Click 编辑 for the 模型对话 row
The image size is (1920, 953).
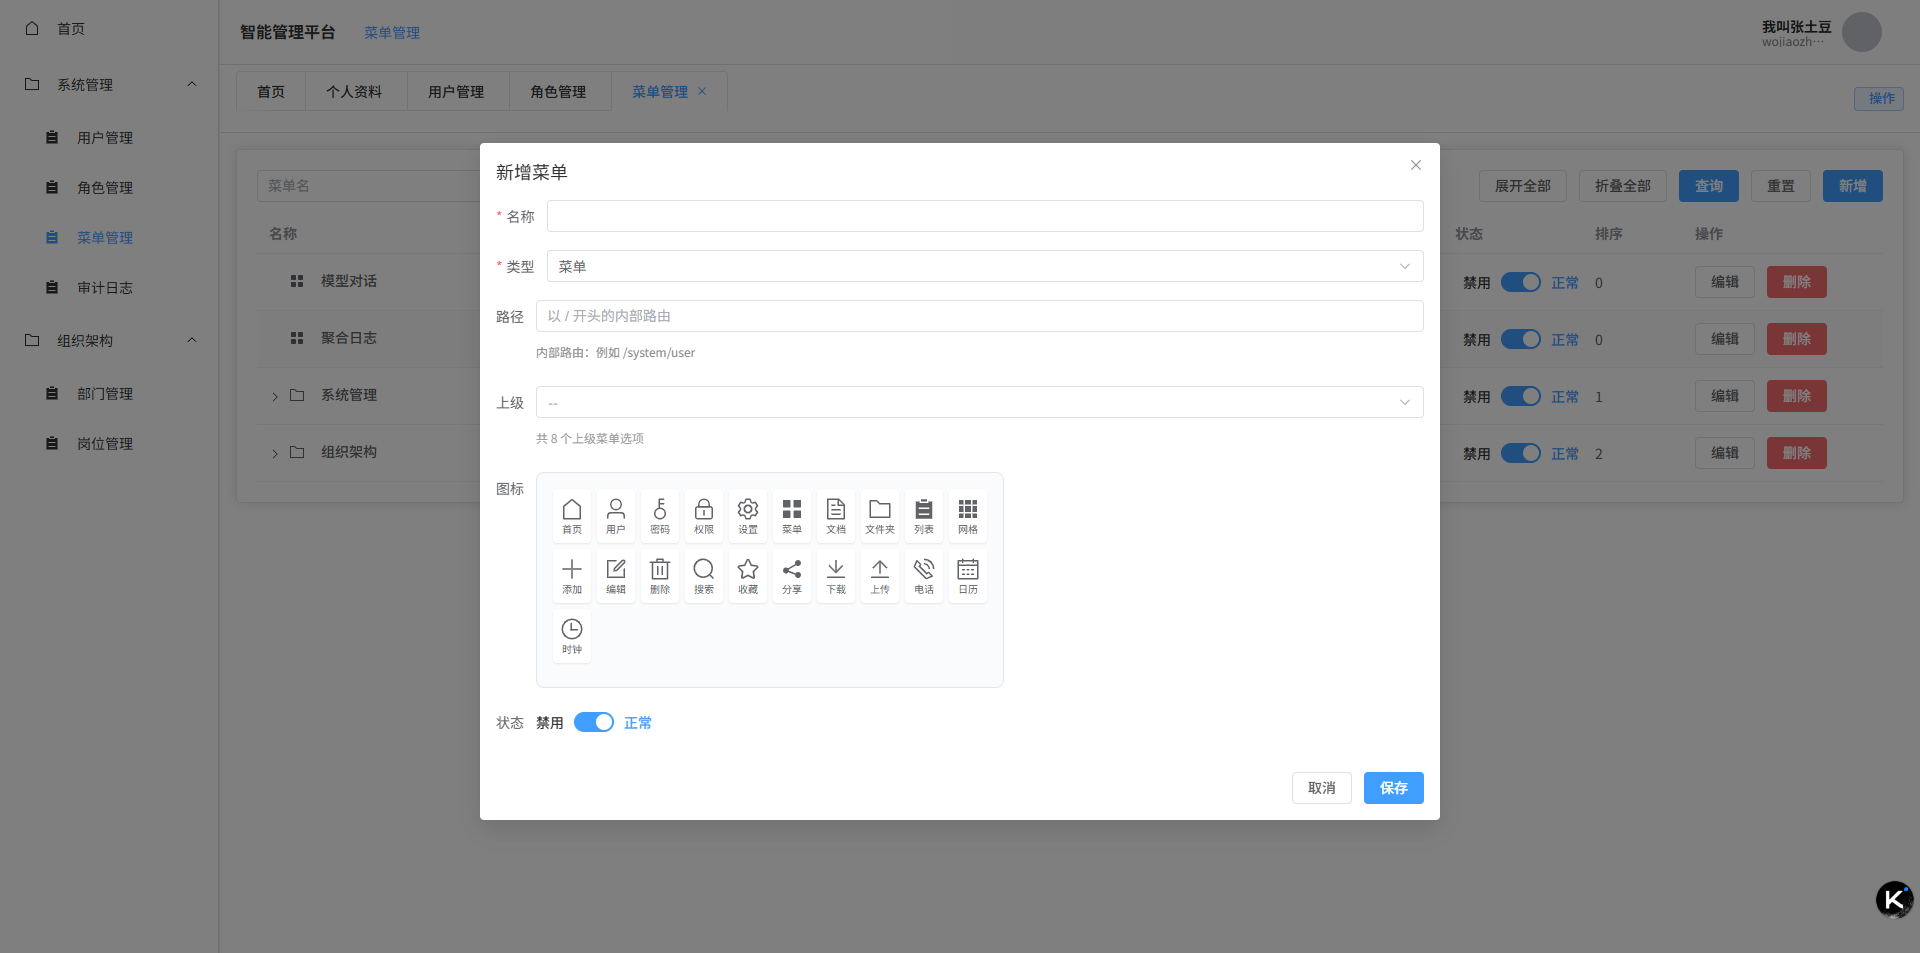1724,282
